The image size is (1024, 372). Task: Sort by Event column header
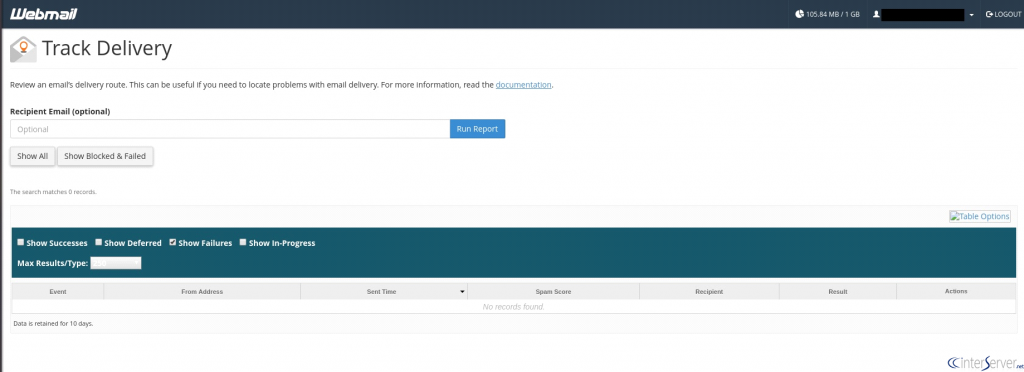[x=57, y=292]
